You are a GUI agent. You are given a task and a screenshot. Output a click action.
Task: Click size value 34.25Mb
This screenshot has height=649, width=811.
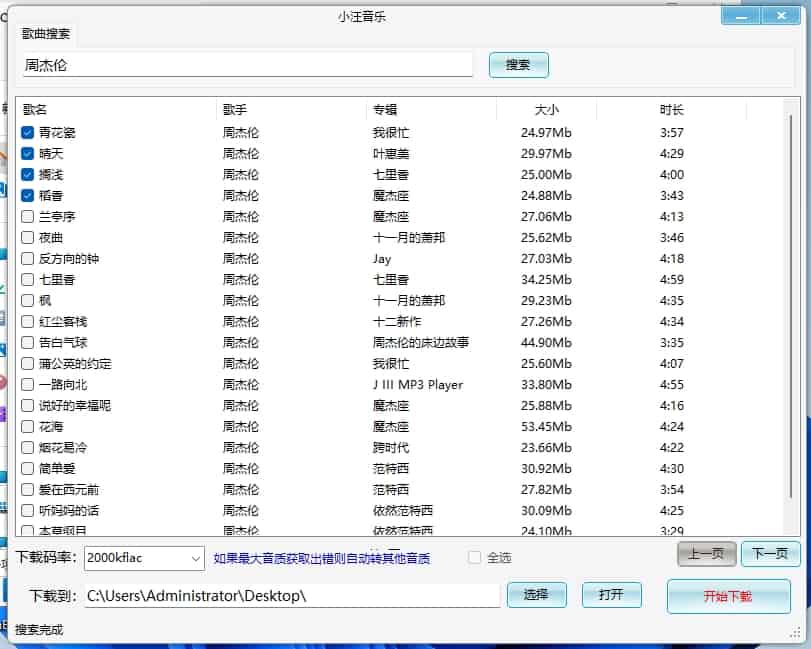point(546,280)
